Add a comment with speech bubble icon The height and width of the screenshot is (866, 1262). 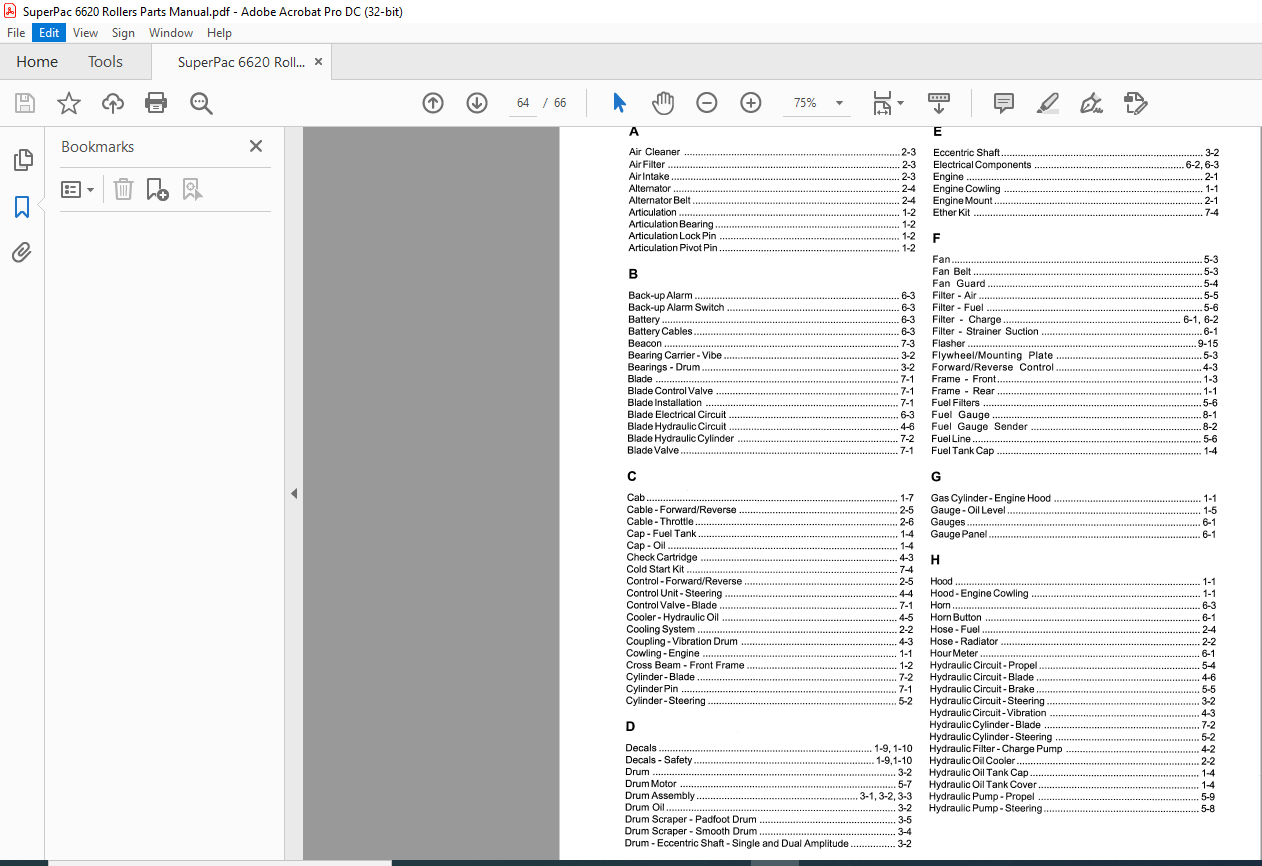[x=1004, y=103]
